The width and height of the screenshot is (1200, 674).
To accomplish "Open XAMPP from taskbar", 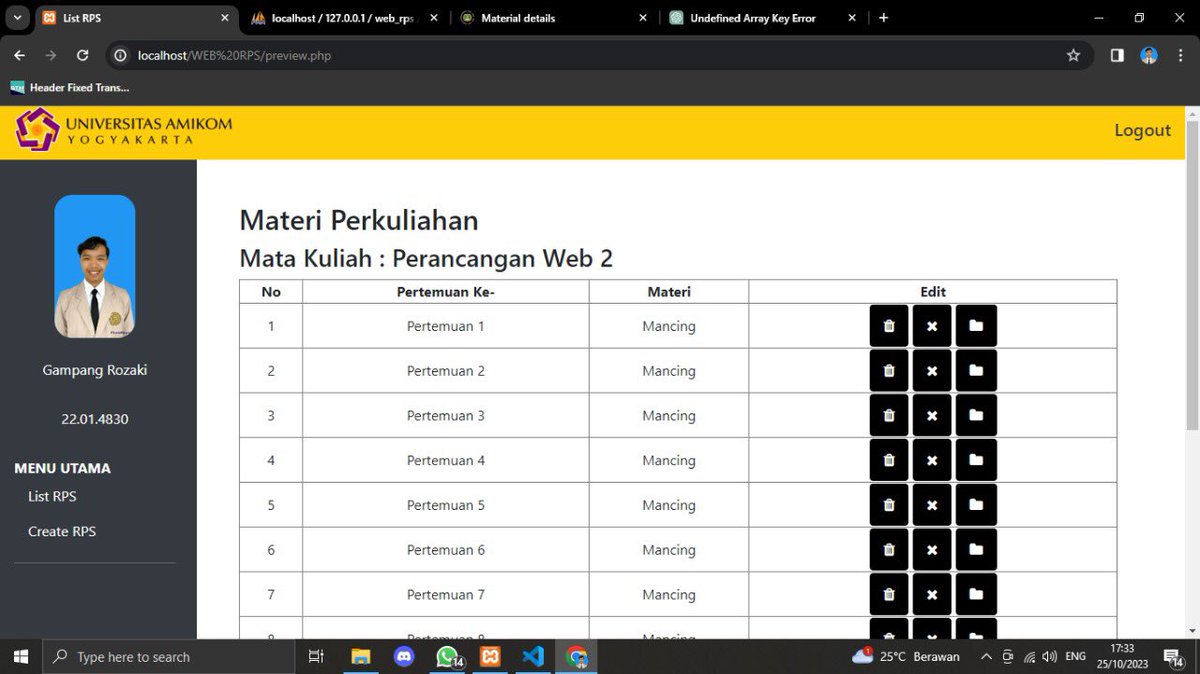I will pos(490,656).
